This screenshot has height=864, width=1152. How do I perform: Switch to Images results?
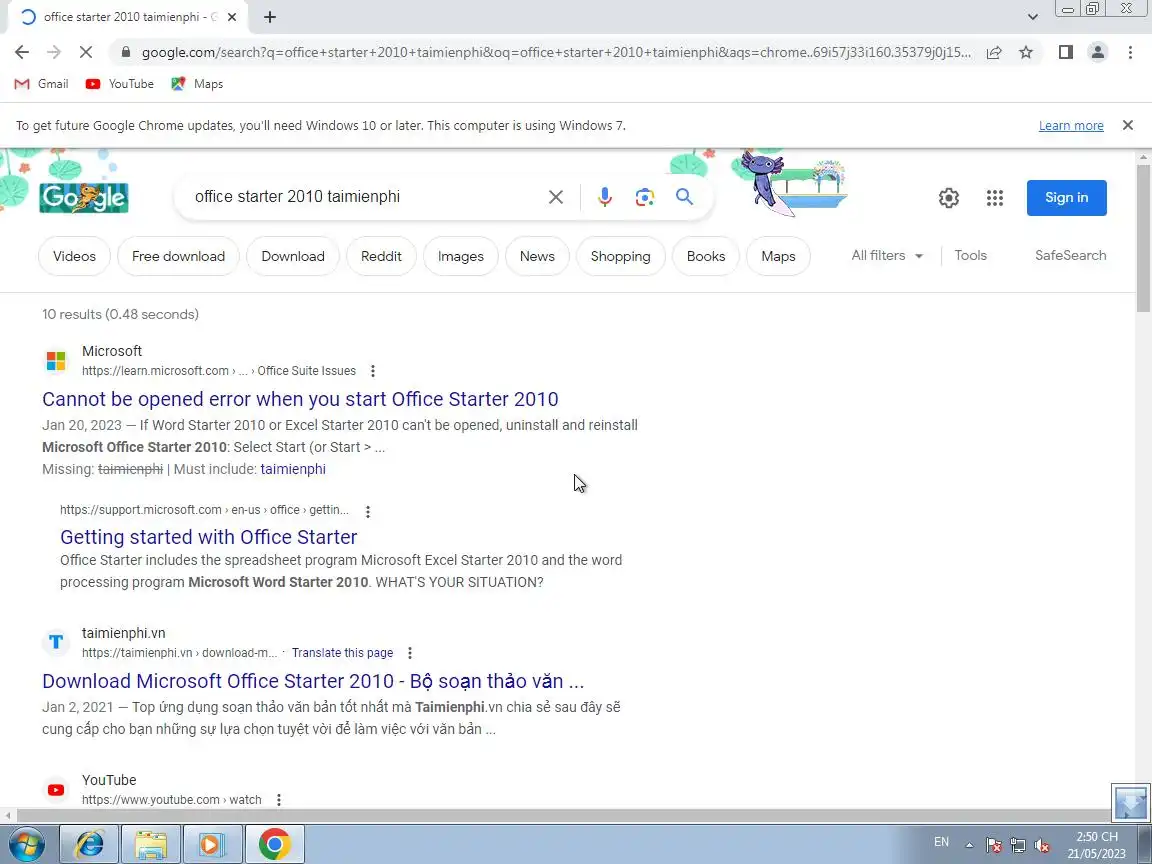pos(461,256)
